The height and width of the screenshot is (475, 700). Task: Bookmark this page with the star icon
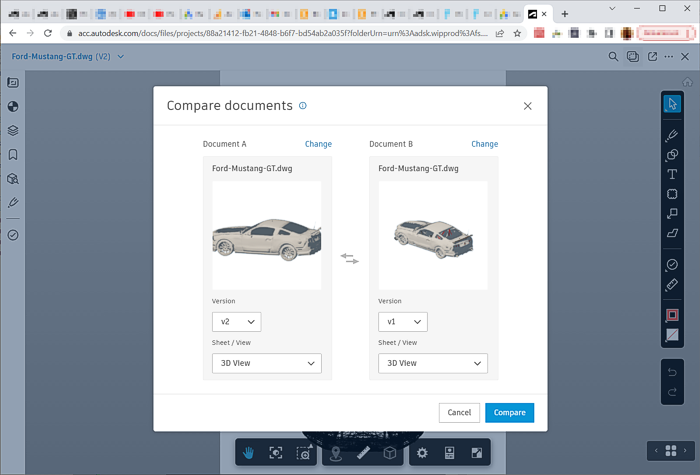[x=517, y=33]
